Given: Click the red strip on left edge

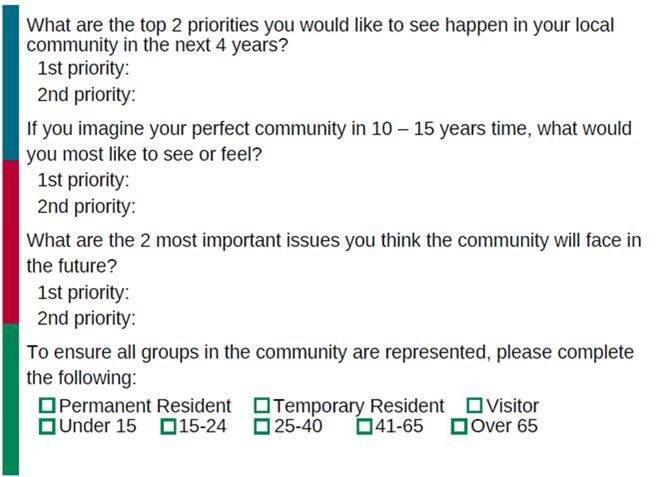Looking at the screenshot, I should point(10,242).
